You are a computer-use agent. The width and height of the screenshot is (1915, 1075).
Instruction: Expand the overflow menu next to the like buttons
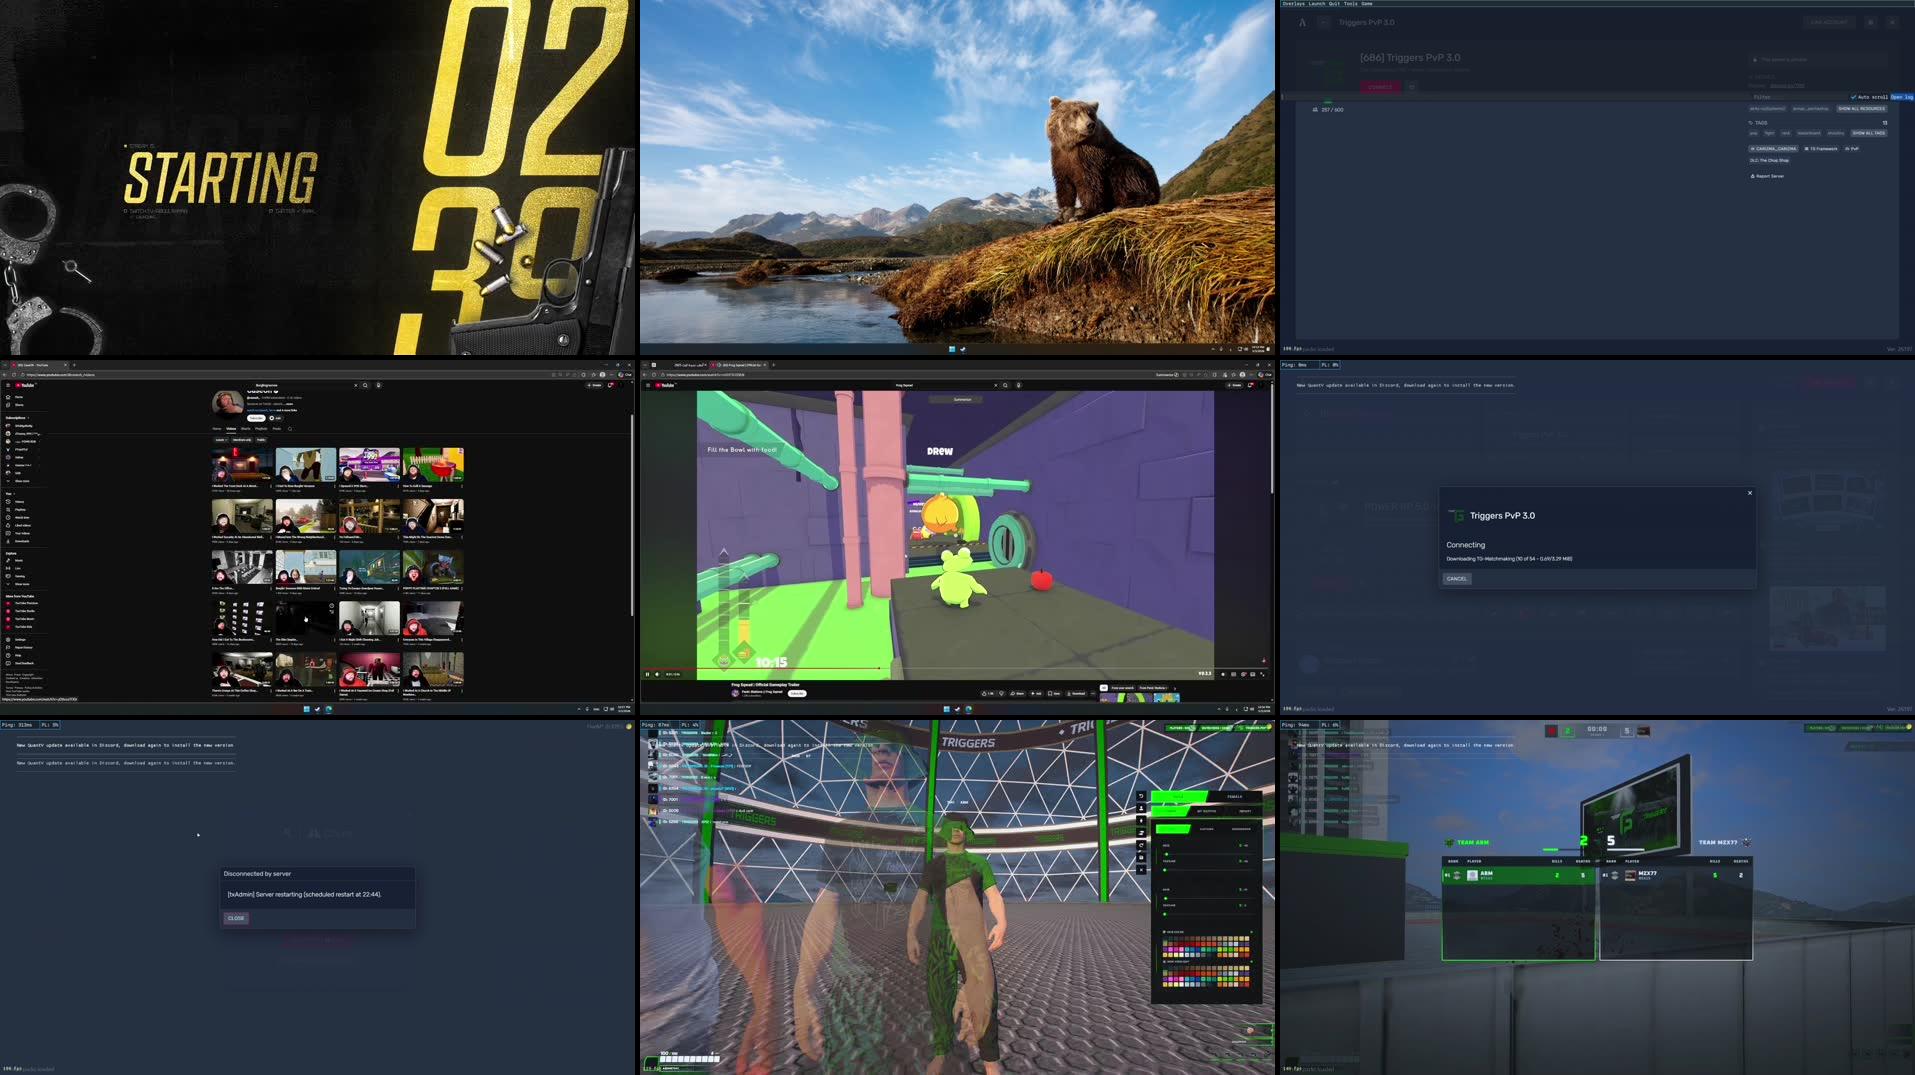1093,693
